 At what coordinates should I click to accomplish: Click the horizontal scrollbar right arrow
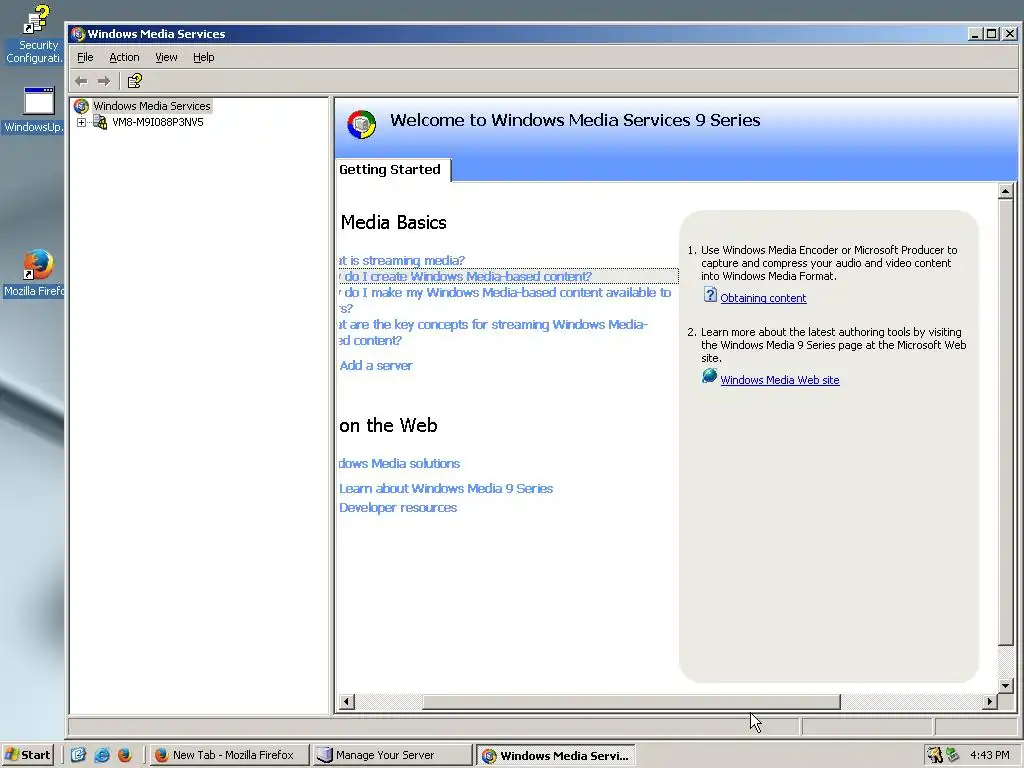[989, 701]
